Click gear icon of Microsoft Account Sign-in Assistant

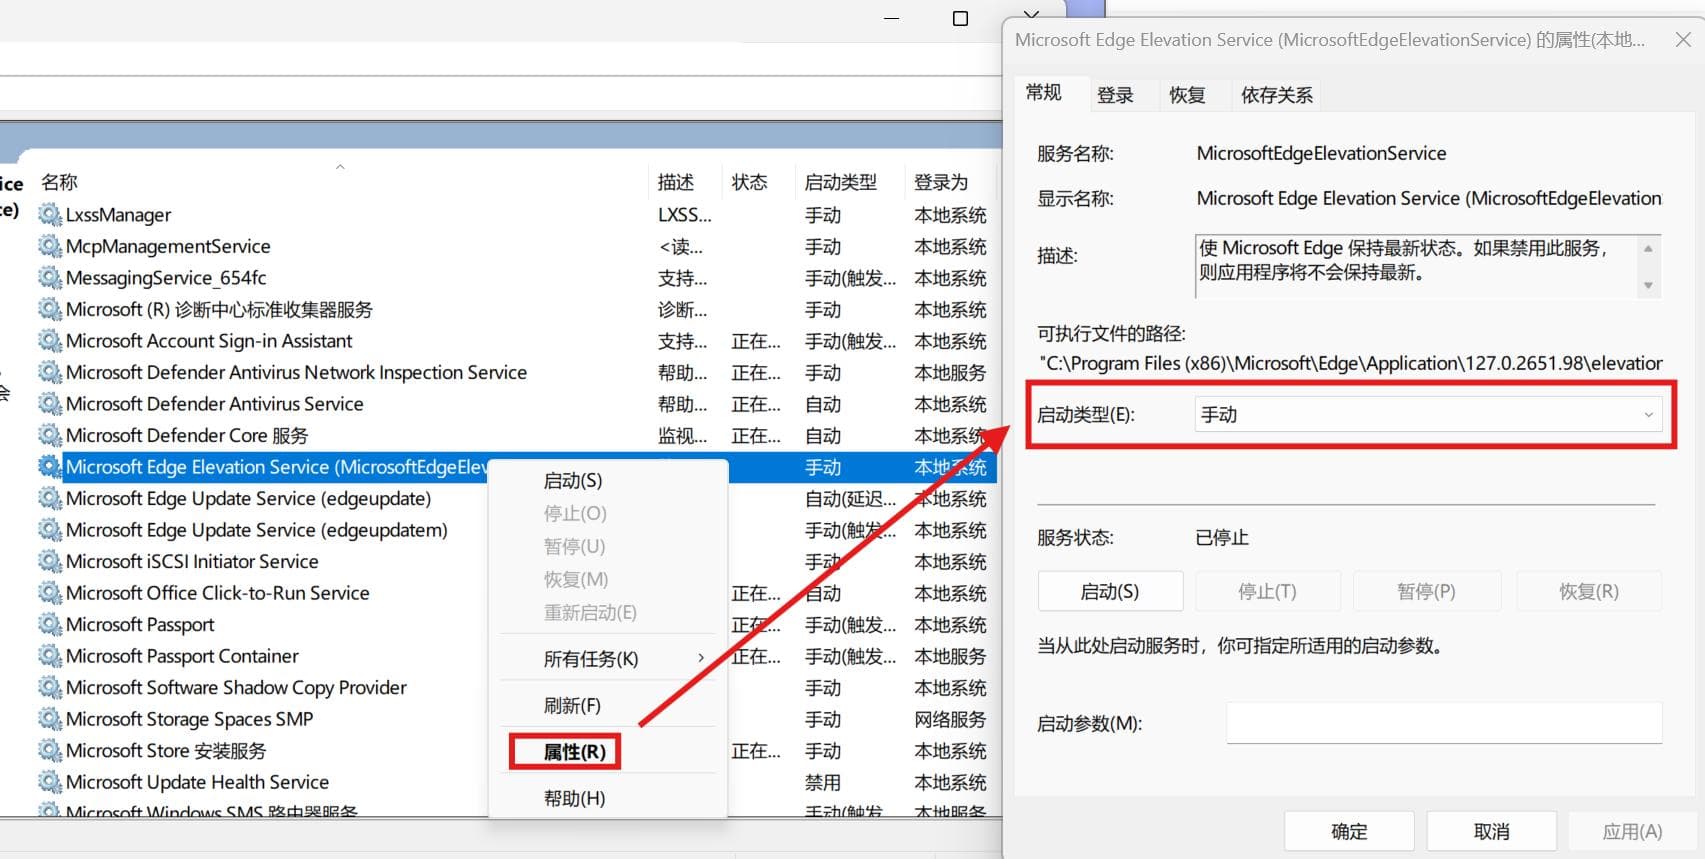coord(50,340)
